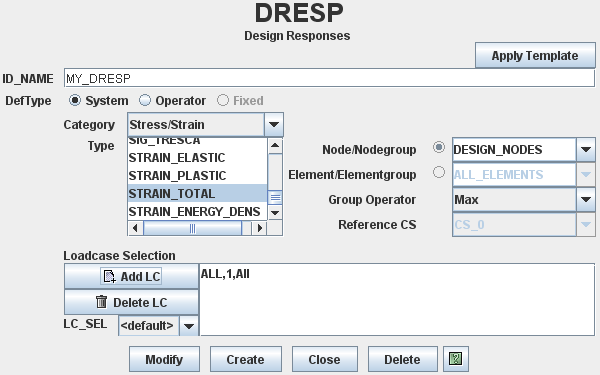Click the green help icon button
The image size is (600, 375).
(455, 359)
